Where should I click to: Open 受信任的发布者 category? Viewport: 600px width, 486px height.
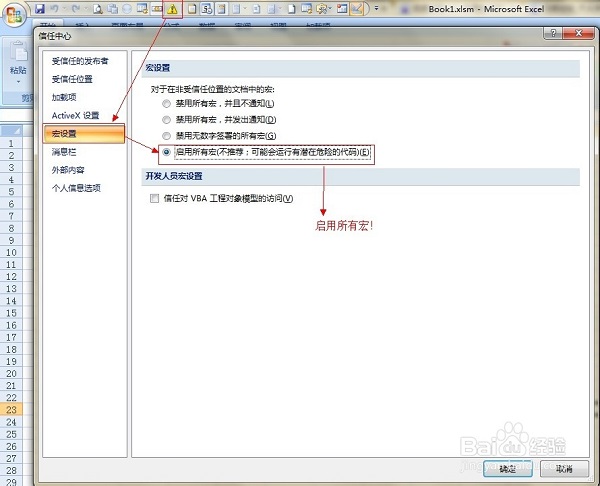80,62
